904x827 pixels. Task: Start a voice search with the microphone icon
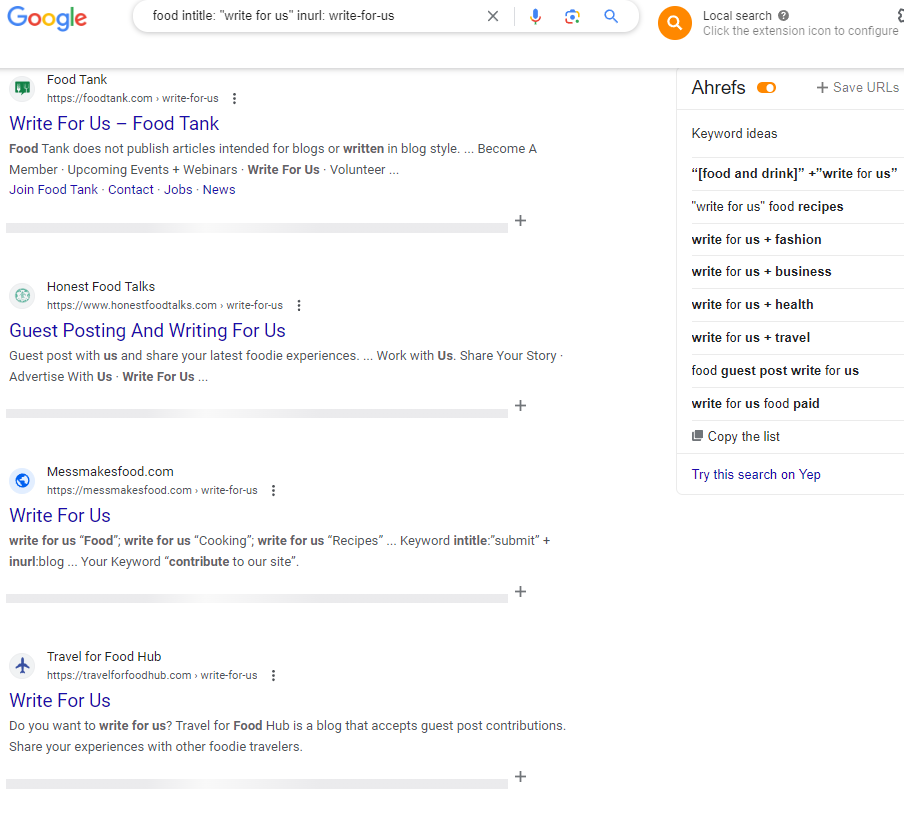[535, 16]
